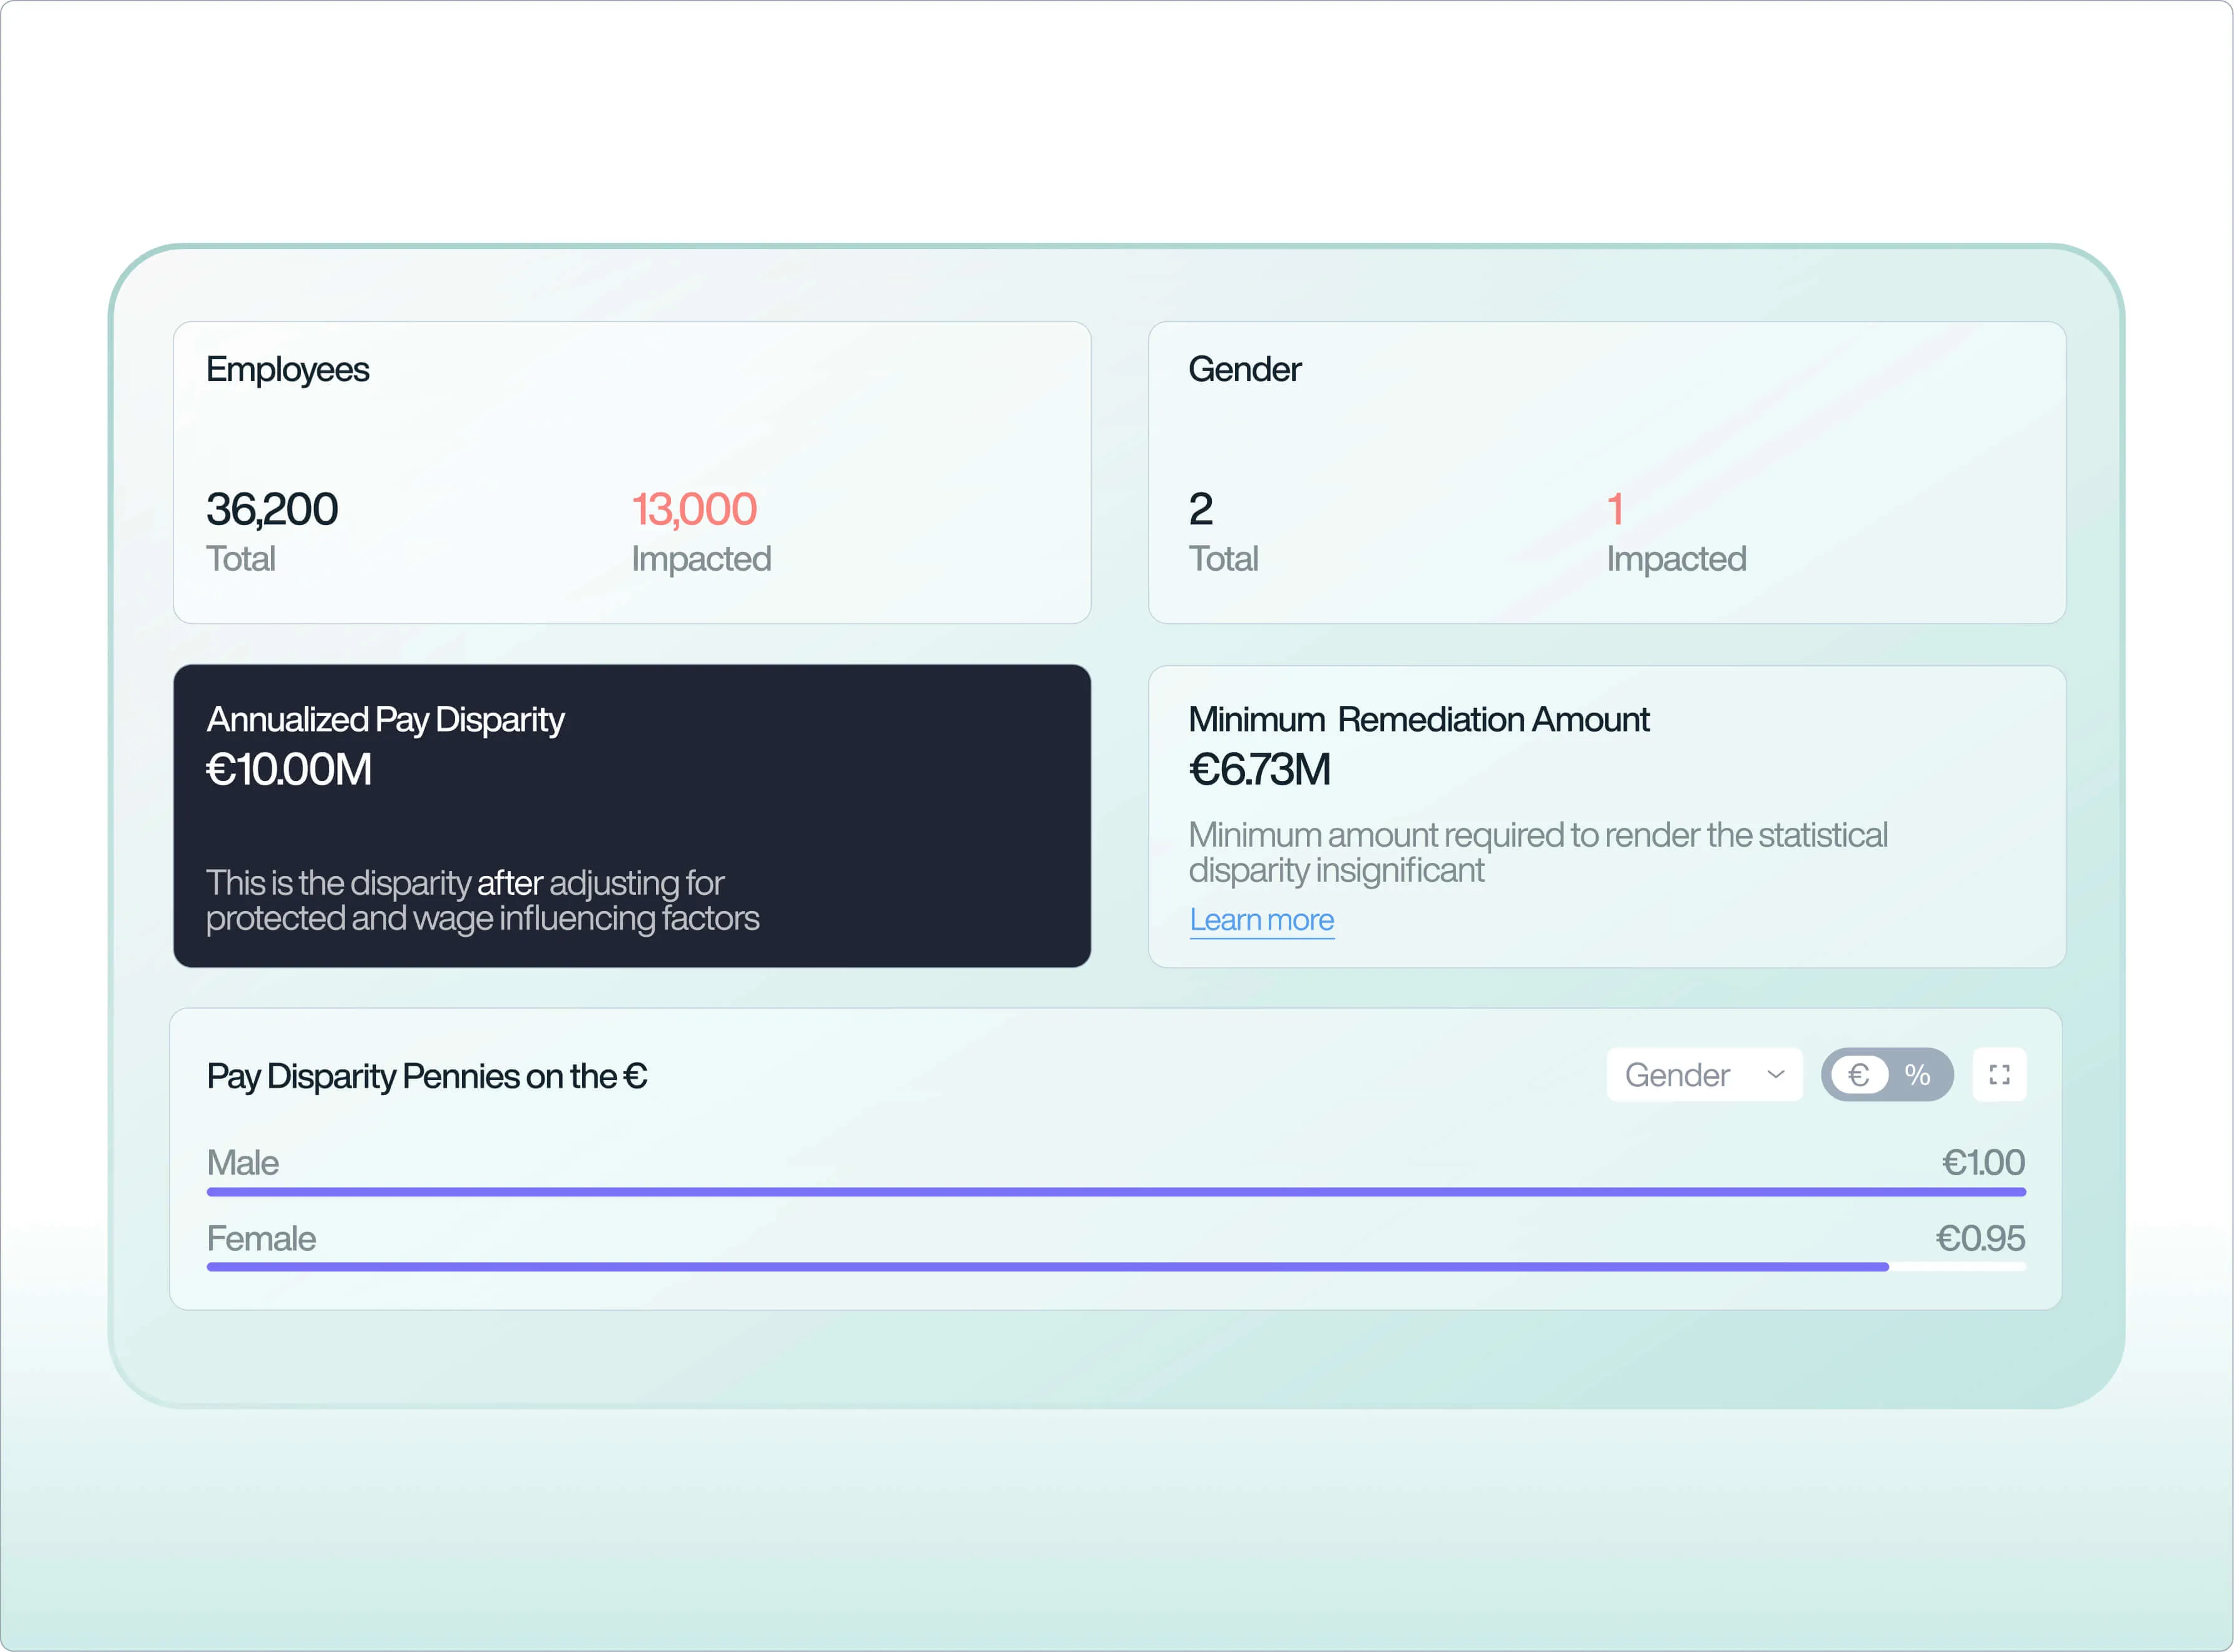Click the Female €0.95 value
Image resolution: width=2234 pixels, height=1652 pixels.
tap(1980, 1238)
